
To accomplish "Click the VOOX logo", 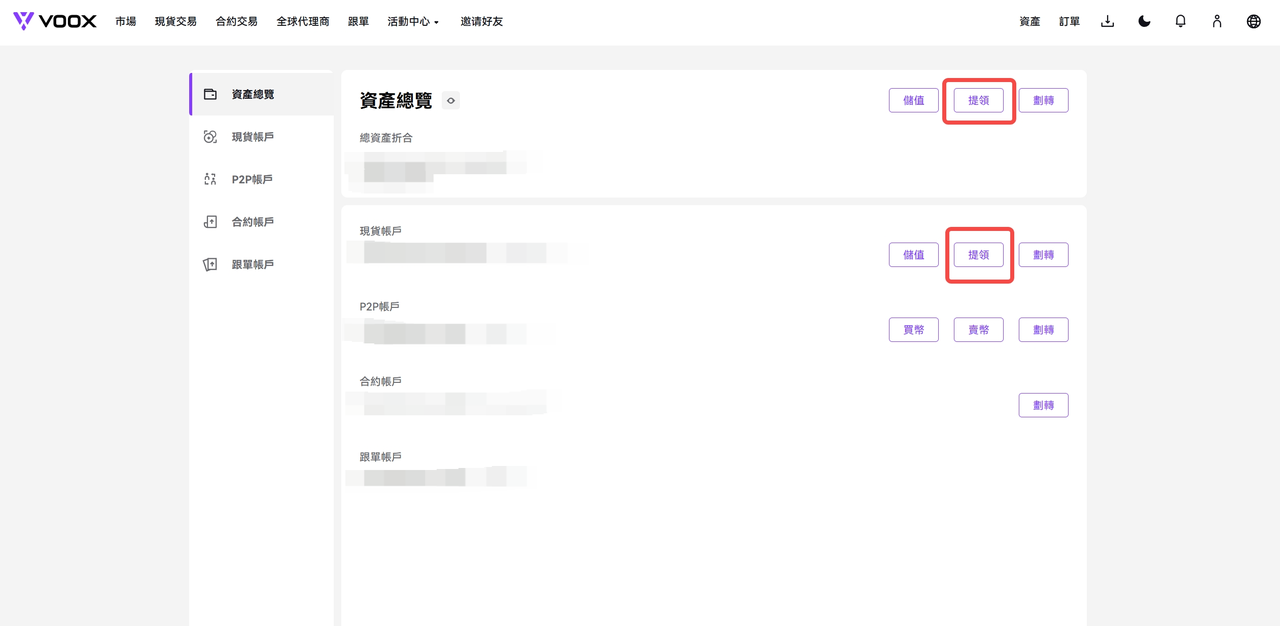I will tap(55, 21).
